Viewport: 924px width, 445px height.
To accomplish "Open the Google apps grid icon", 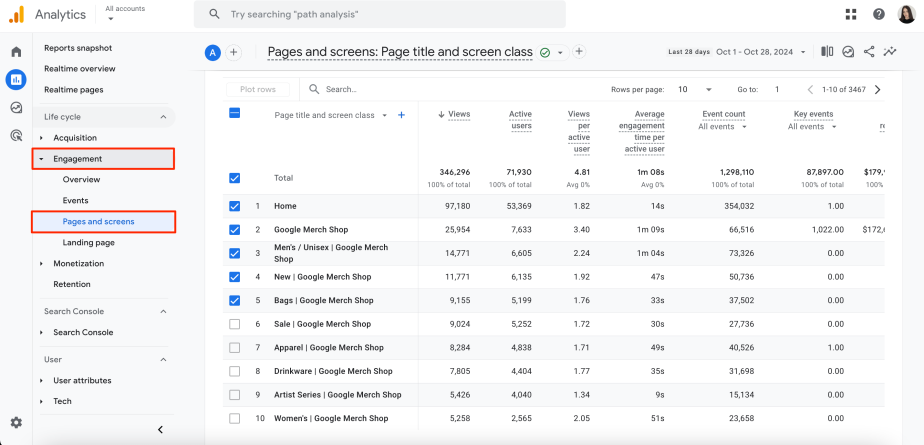I will [850, 14].
